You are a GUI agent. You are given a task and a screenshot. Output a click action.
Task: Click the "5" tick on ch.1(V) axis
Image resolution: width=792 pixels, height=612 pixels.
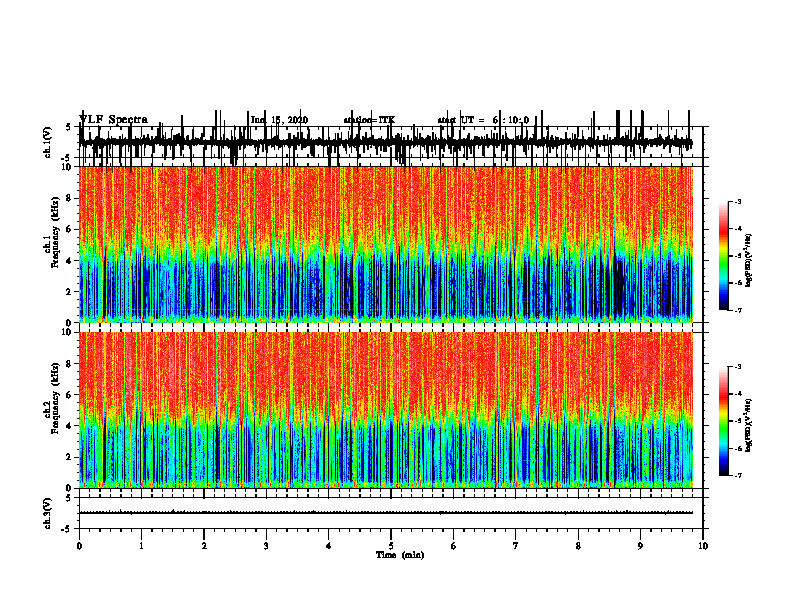[69, 127]
